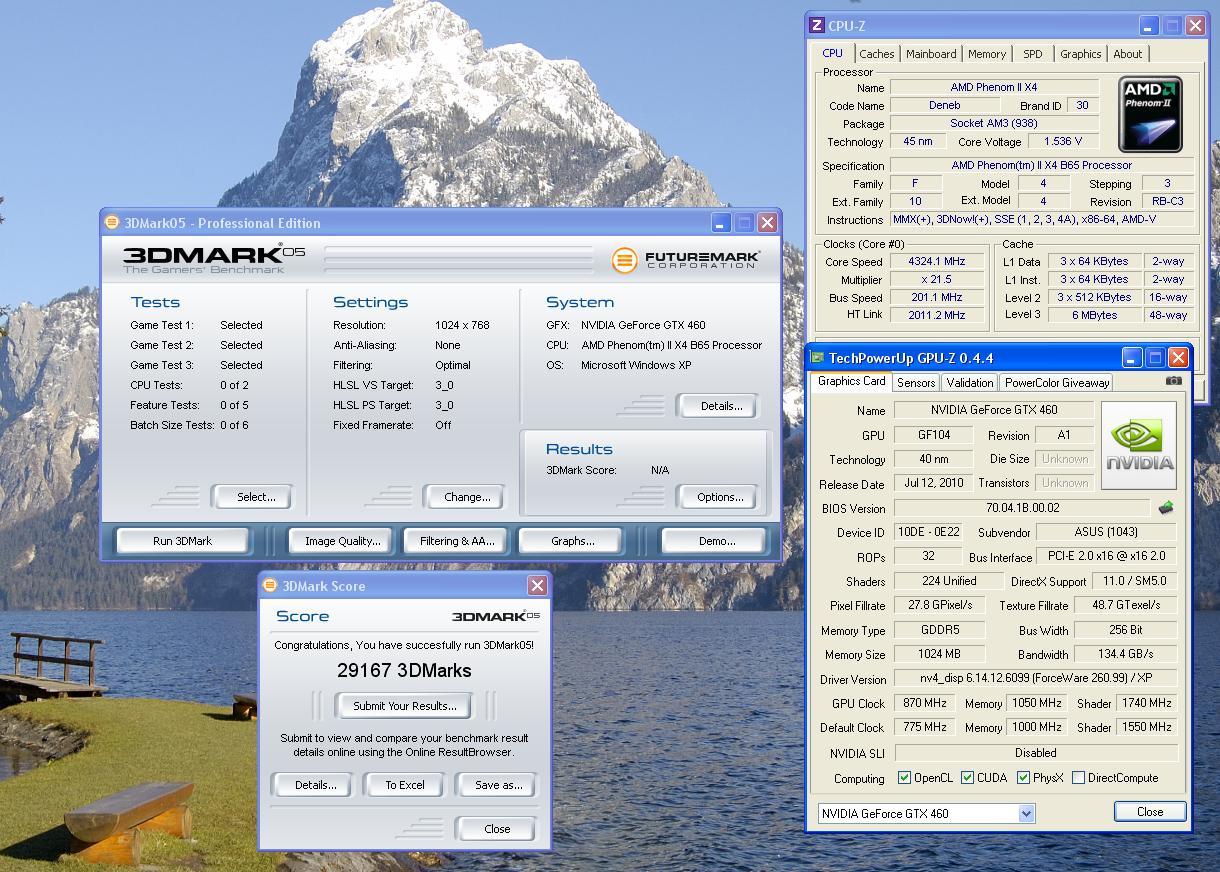
Task: Click the GPU-Z screenshot camera icon
Action: click(1174, 381)
